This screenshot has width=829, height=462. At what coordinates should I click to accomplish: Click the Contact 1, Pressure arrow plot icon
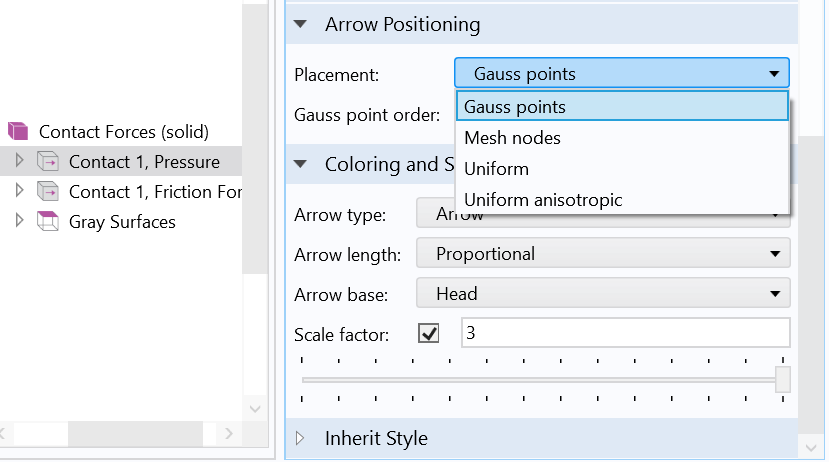pyautogui.click(x=48, y=161)
